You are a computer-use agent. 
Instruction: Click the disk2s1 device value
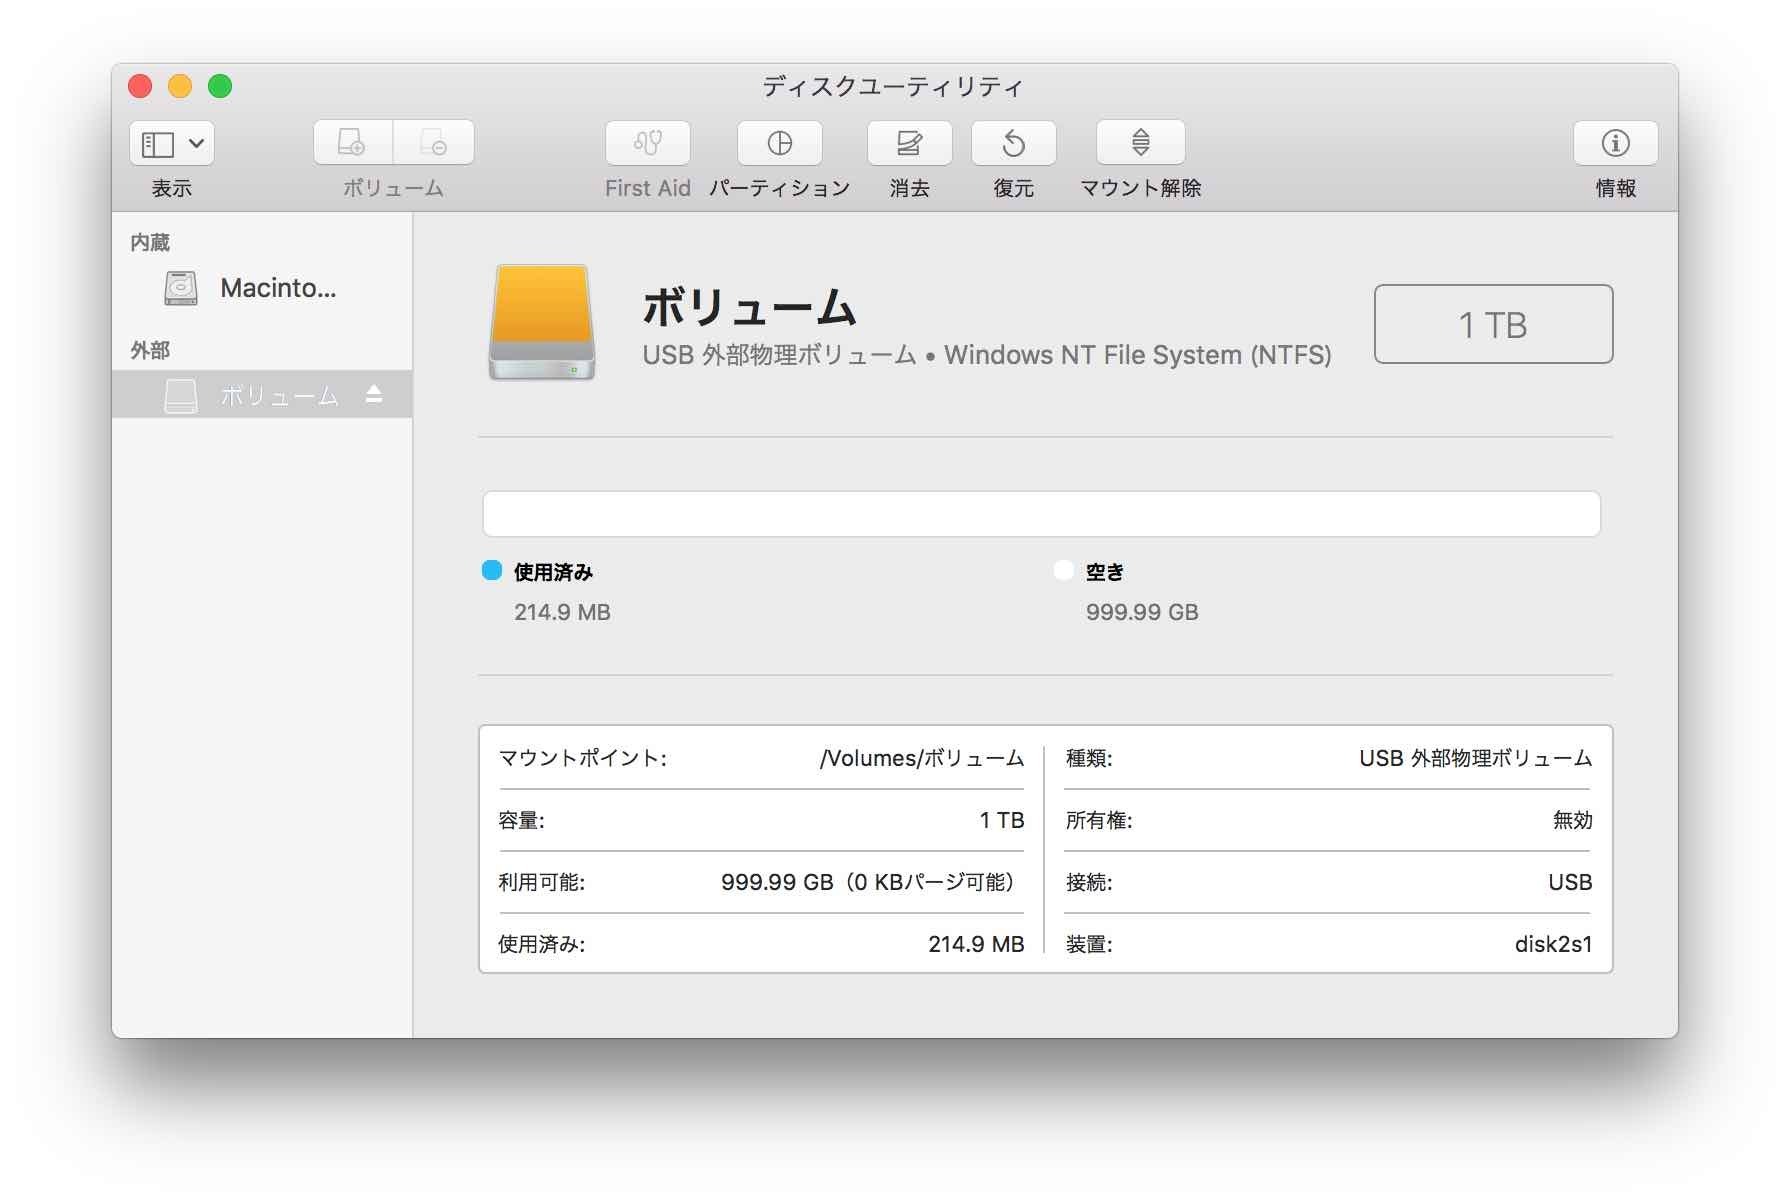(x=1553, y=944)
